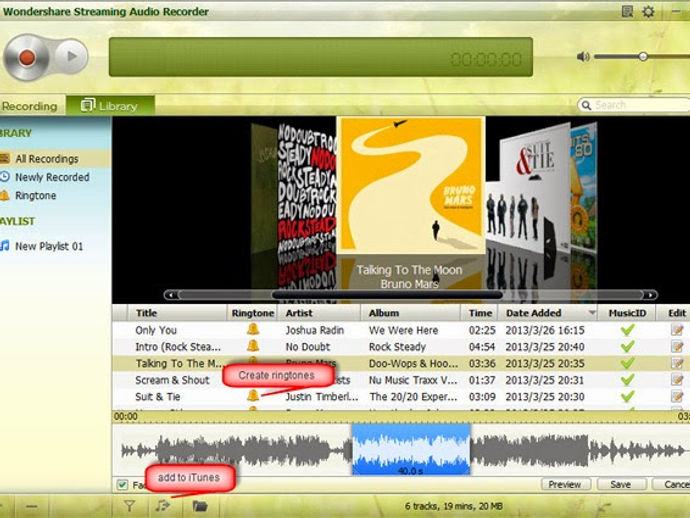The width and height of the screenshot is (690, 518).
Task: Select the Scream & Shout track title
Action: pyautogui.click(x=172, y=380)
